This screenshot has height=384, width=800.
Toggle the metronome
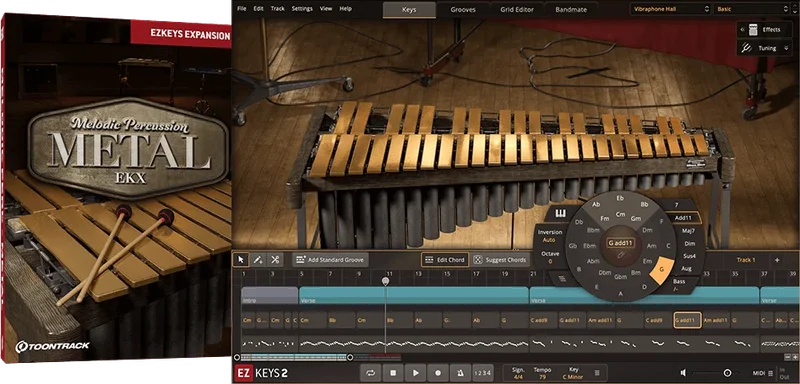(460, 373)
